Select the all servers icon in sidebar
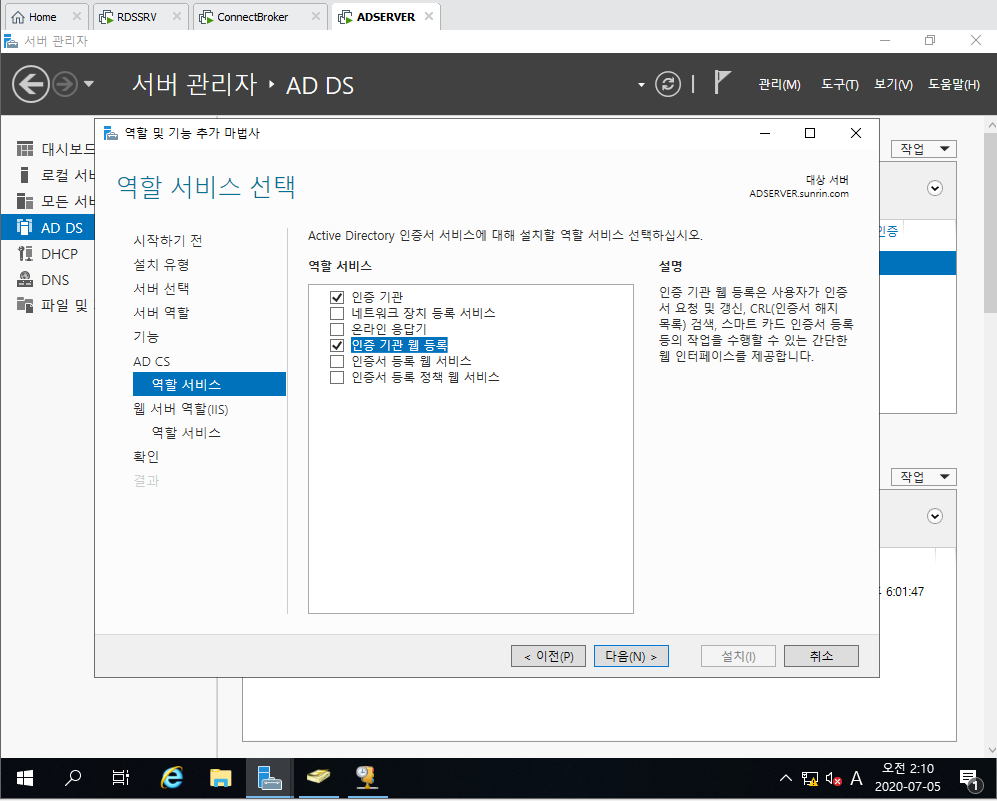Viewport: 997px width, 801px height. point(25,201)
